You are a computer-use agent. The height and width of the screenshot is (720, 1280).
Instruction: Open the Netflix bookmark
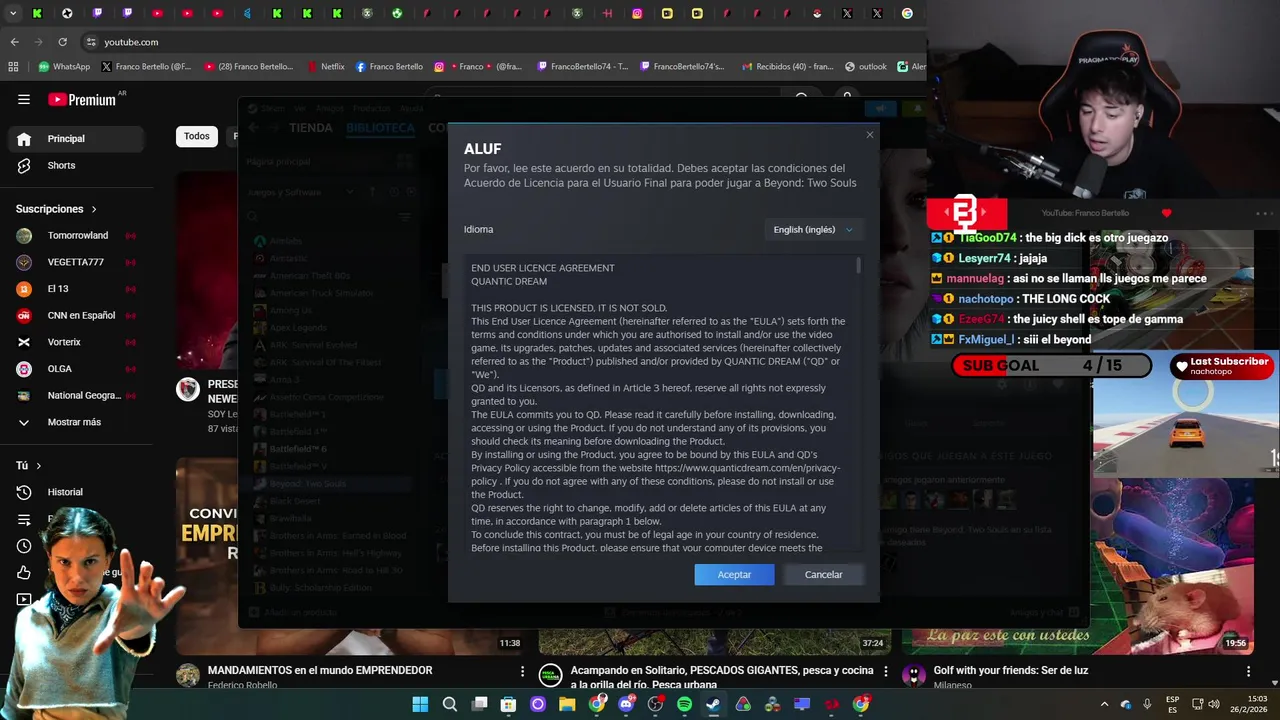pos(325,67)
